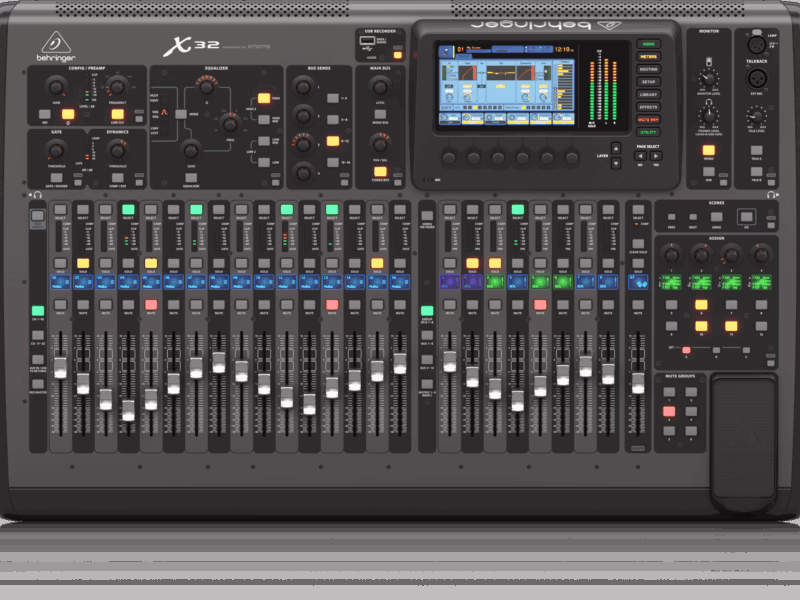Click the USB Recorder port
The image size is (800, 600).
pos(367,41)
